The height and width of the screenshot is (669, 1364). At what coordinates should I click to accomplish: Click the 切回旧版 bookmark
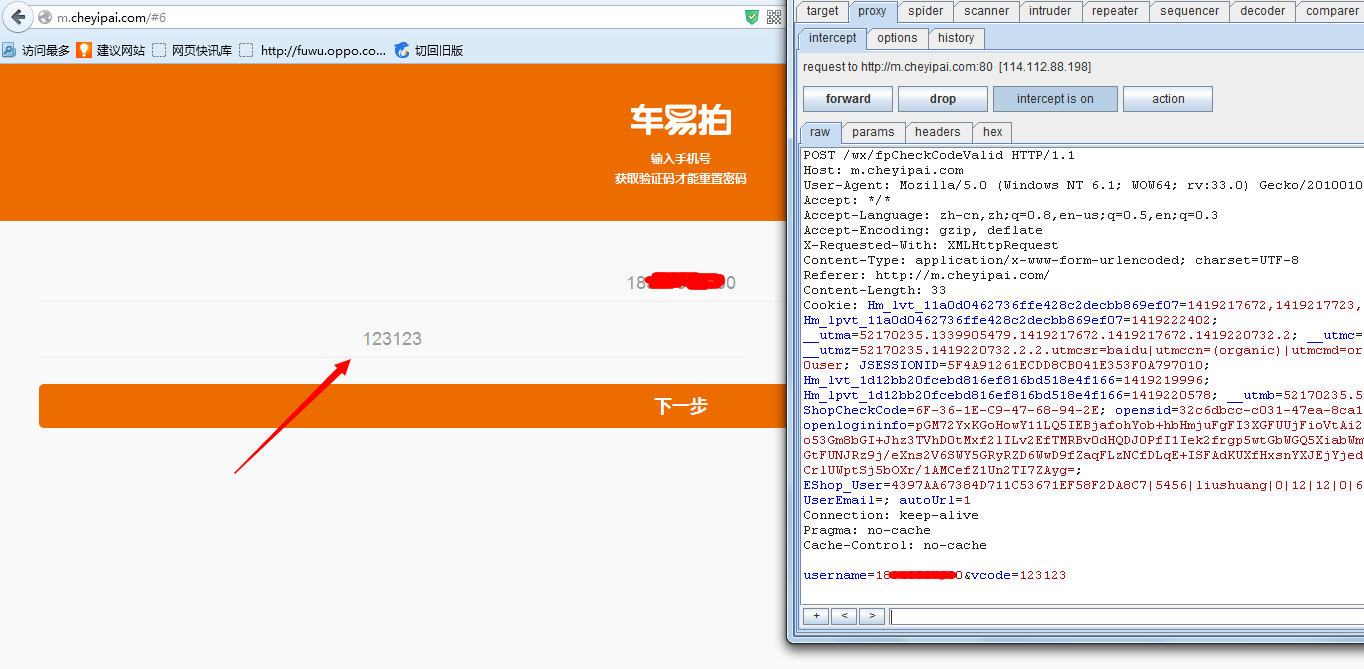(429, 50)
